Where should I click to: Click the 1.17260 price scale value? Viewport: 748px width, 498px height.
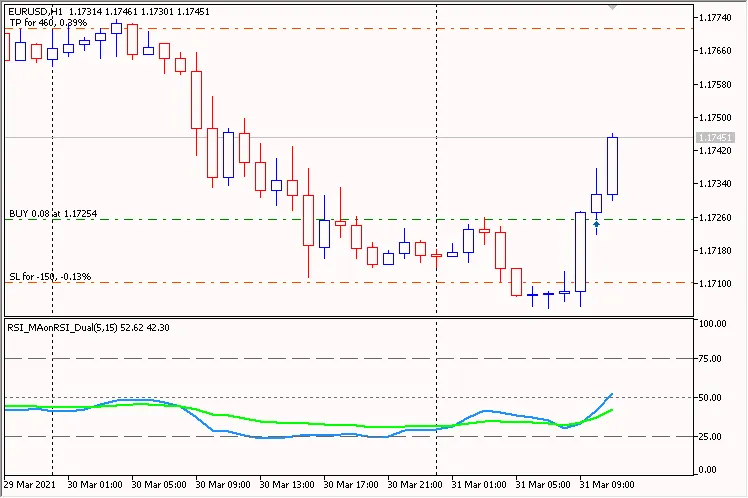click(x=715, y=218)
